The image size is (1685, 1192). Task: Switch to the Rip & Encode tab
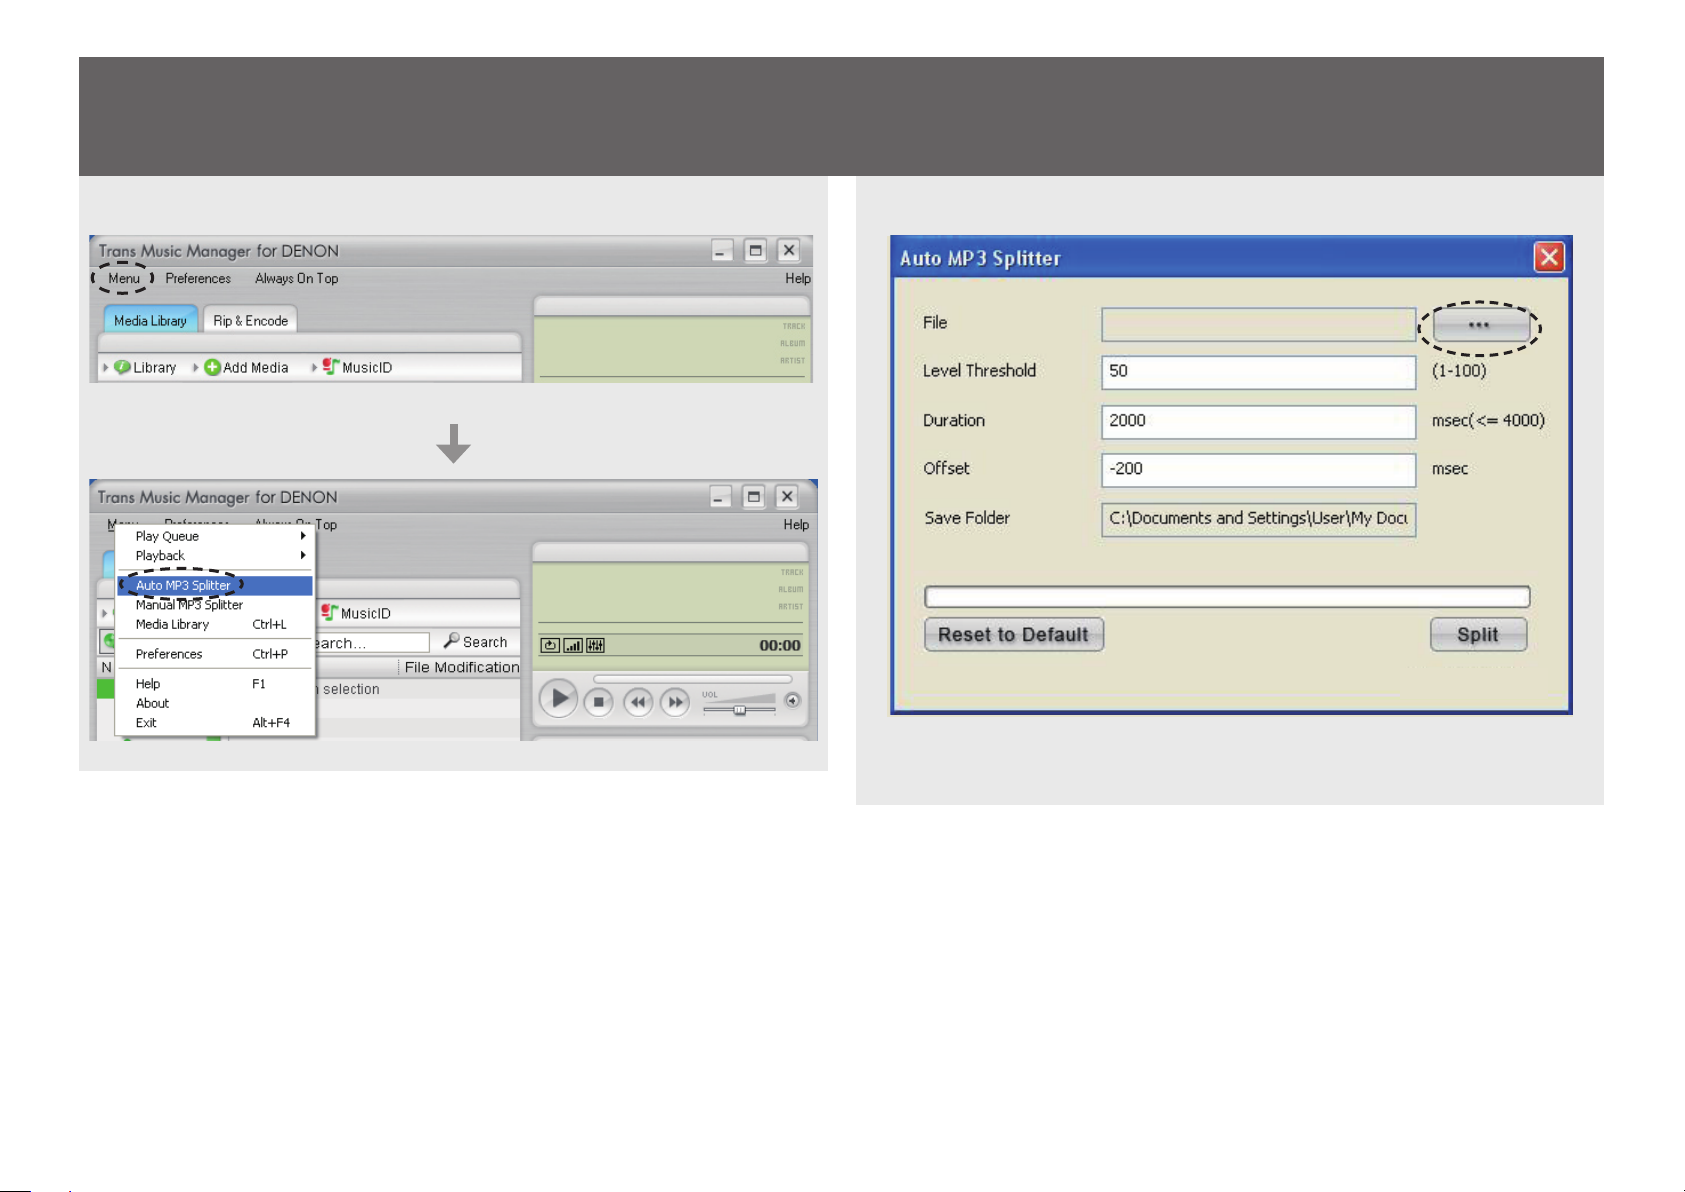click(250, 321)
